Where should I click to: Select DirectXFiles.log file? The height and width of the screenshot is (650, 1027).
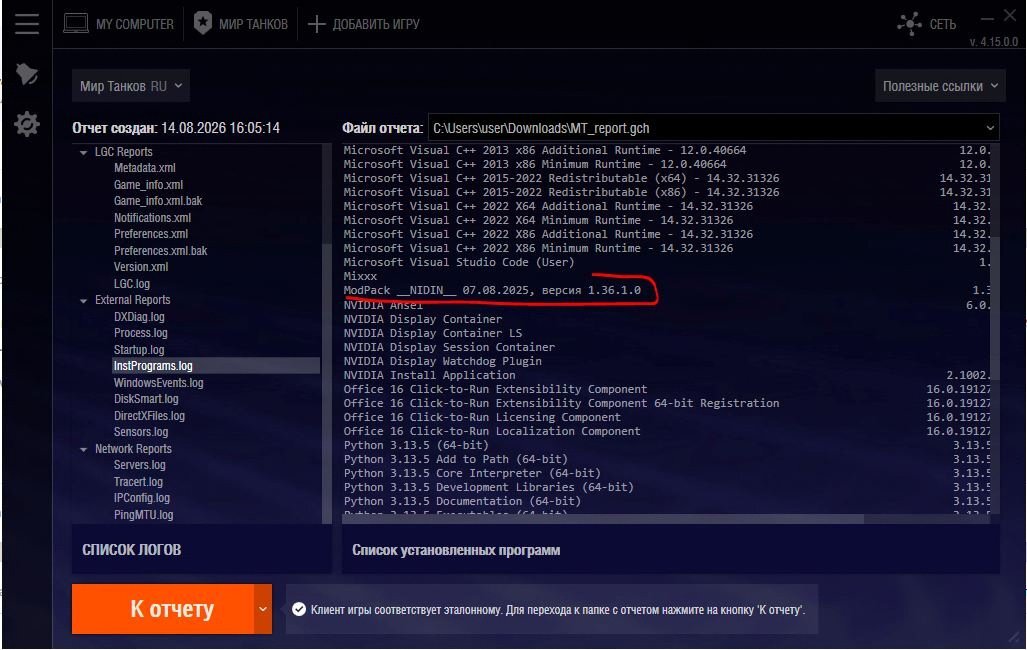[x=149, y=415]
